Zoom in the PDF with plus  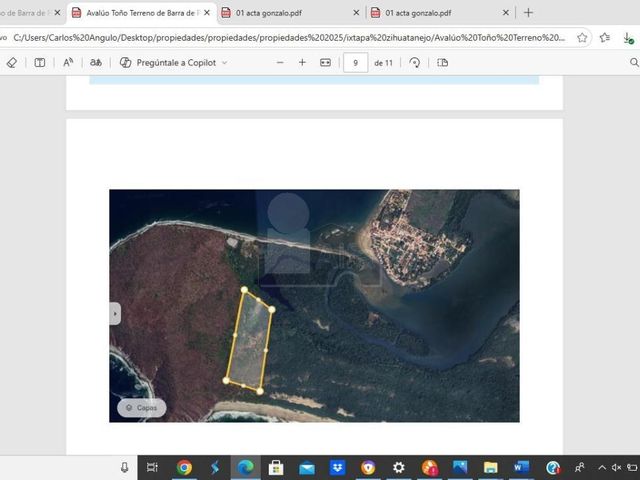pyautogui.click(x=302, y=63)
